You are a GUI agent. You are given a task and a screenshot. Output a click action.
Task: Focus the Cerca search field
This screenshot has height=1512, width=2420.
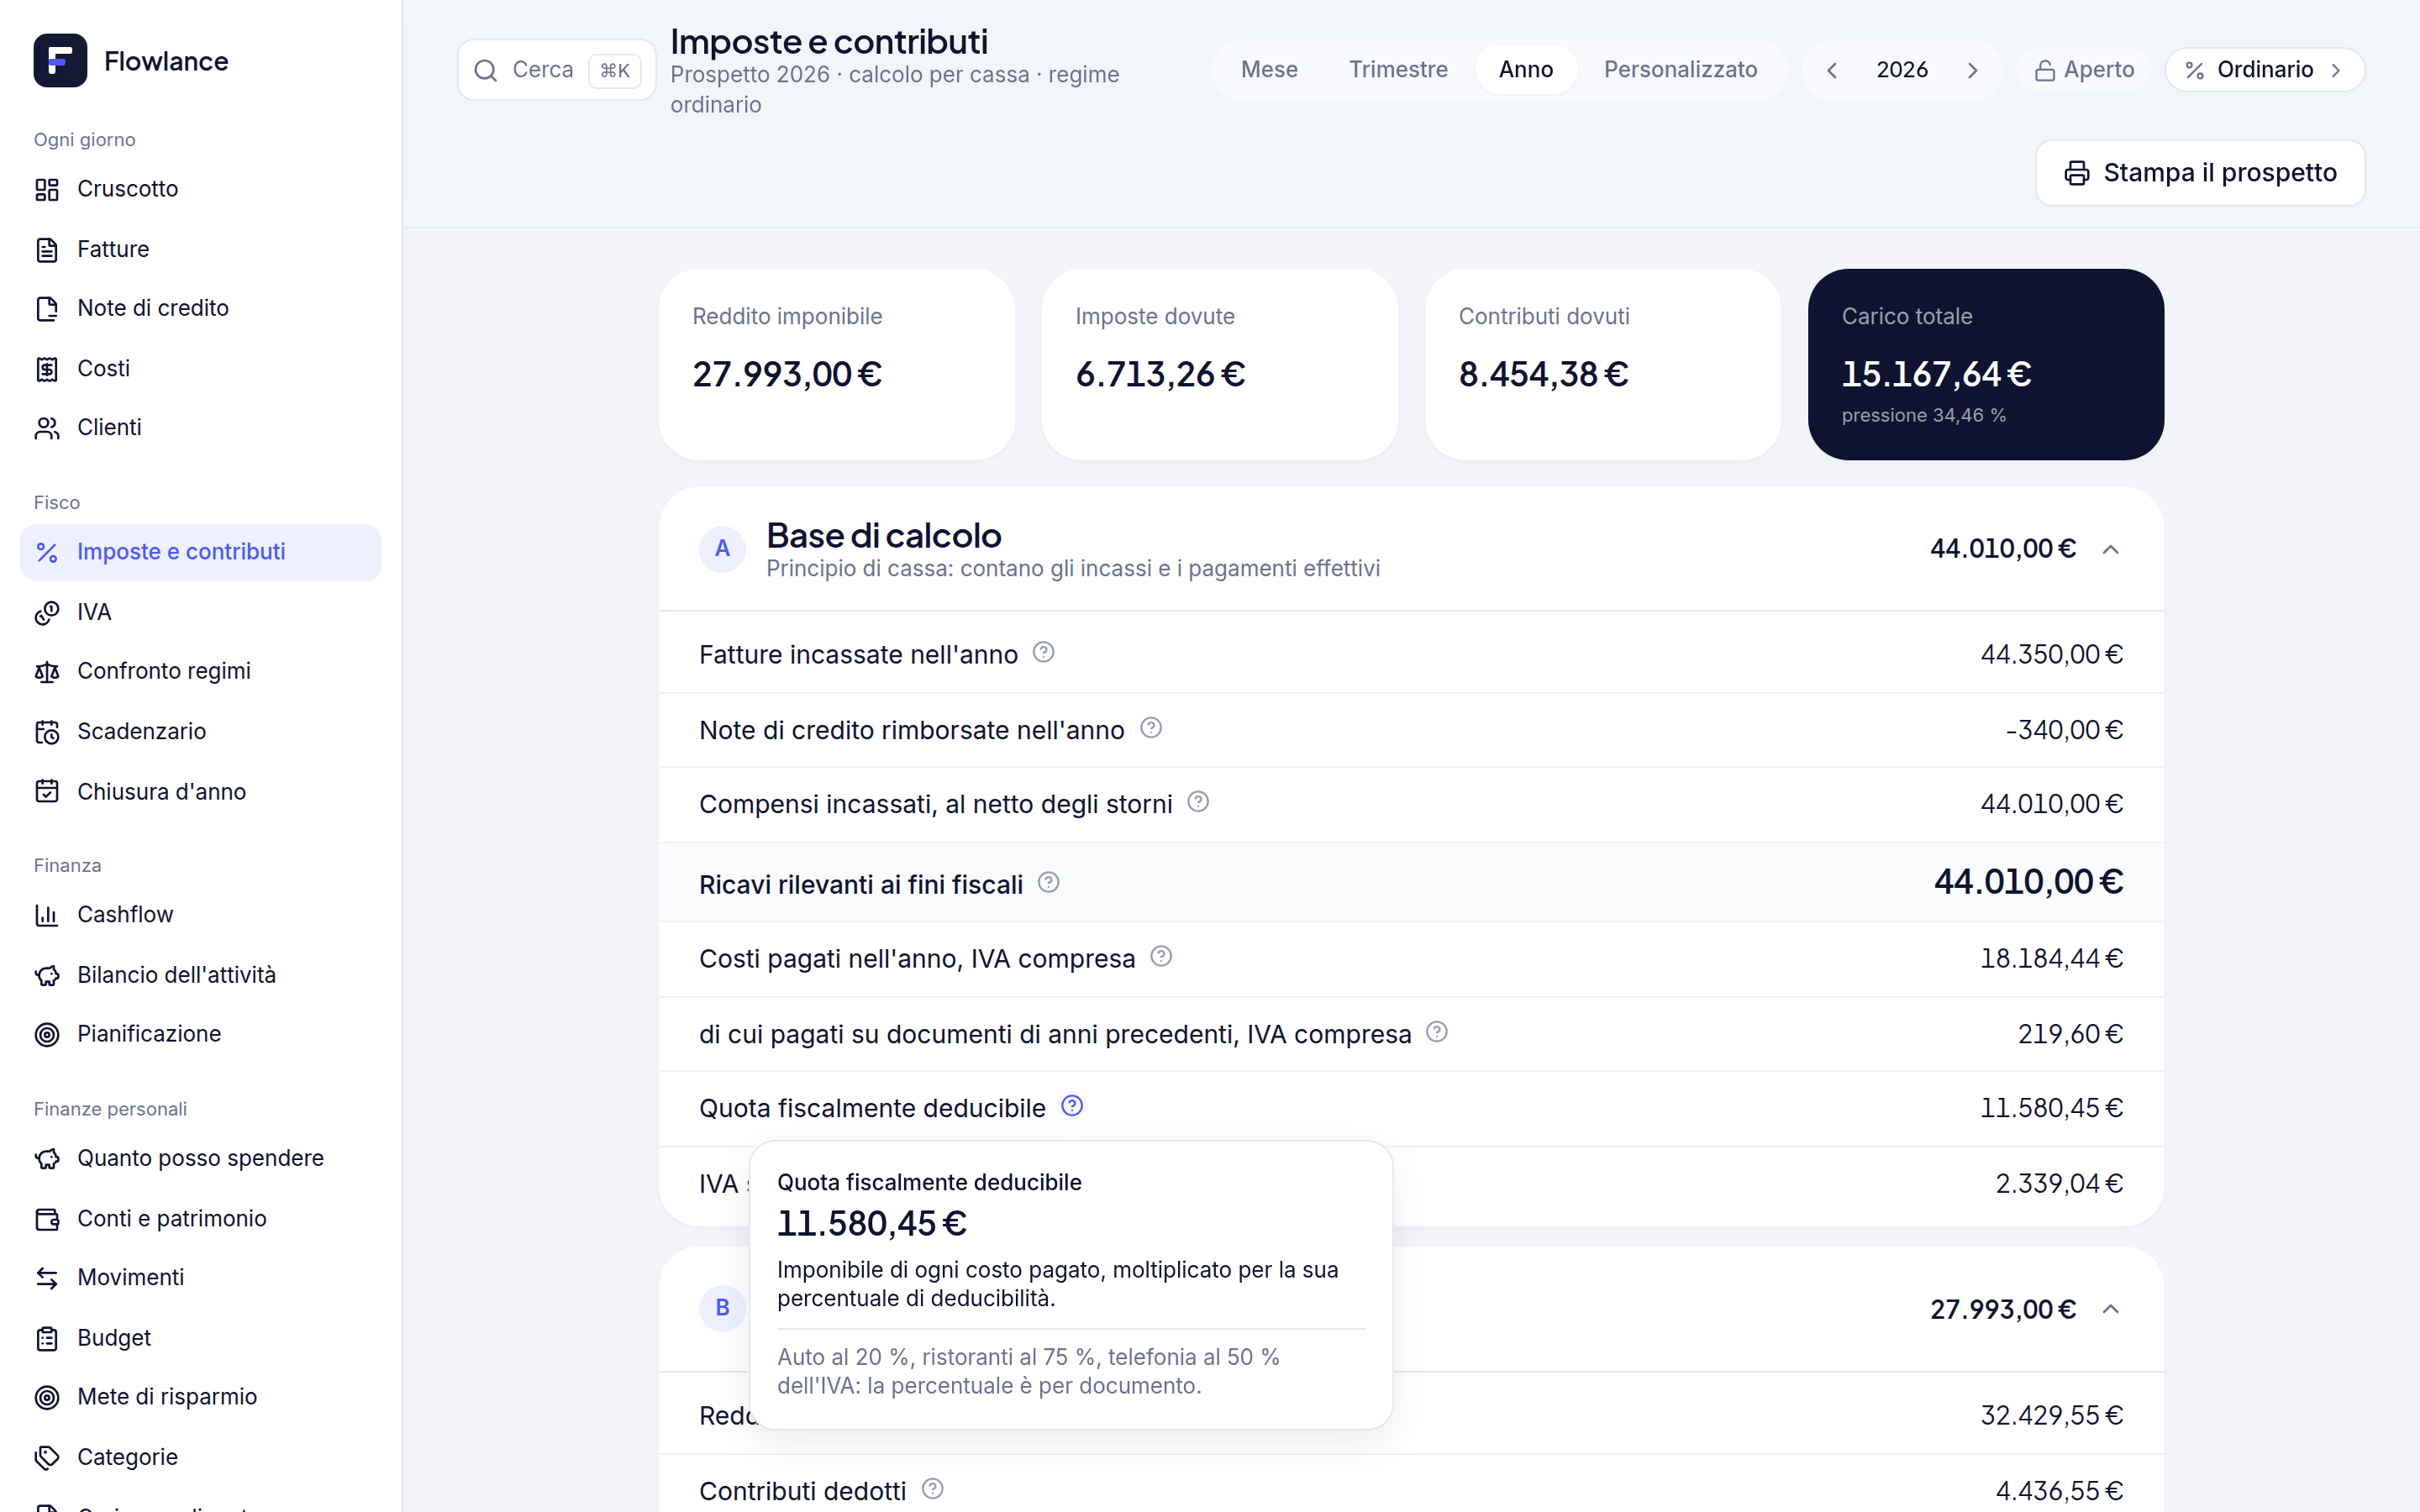[556, 70]
